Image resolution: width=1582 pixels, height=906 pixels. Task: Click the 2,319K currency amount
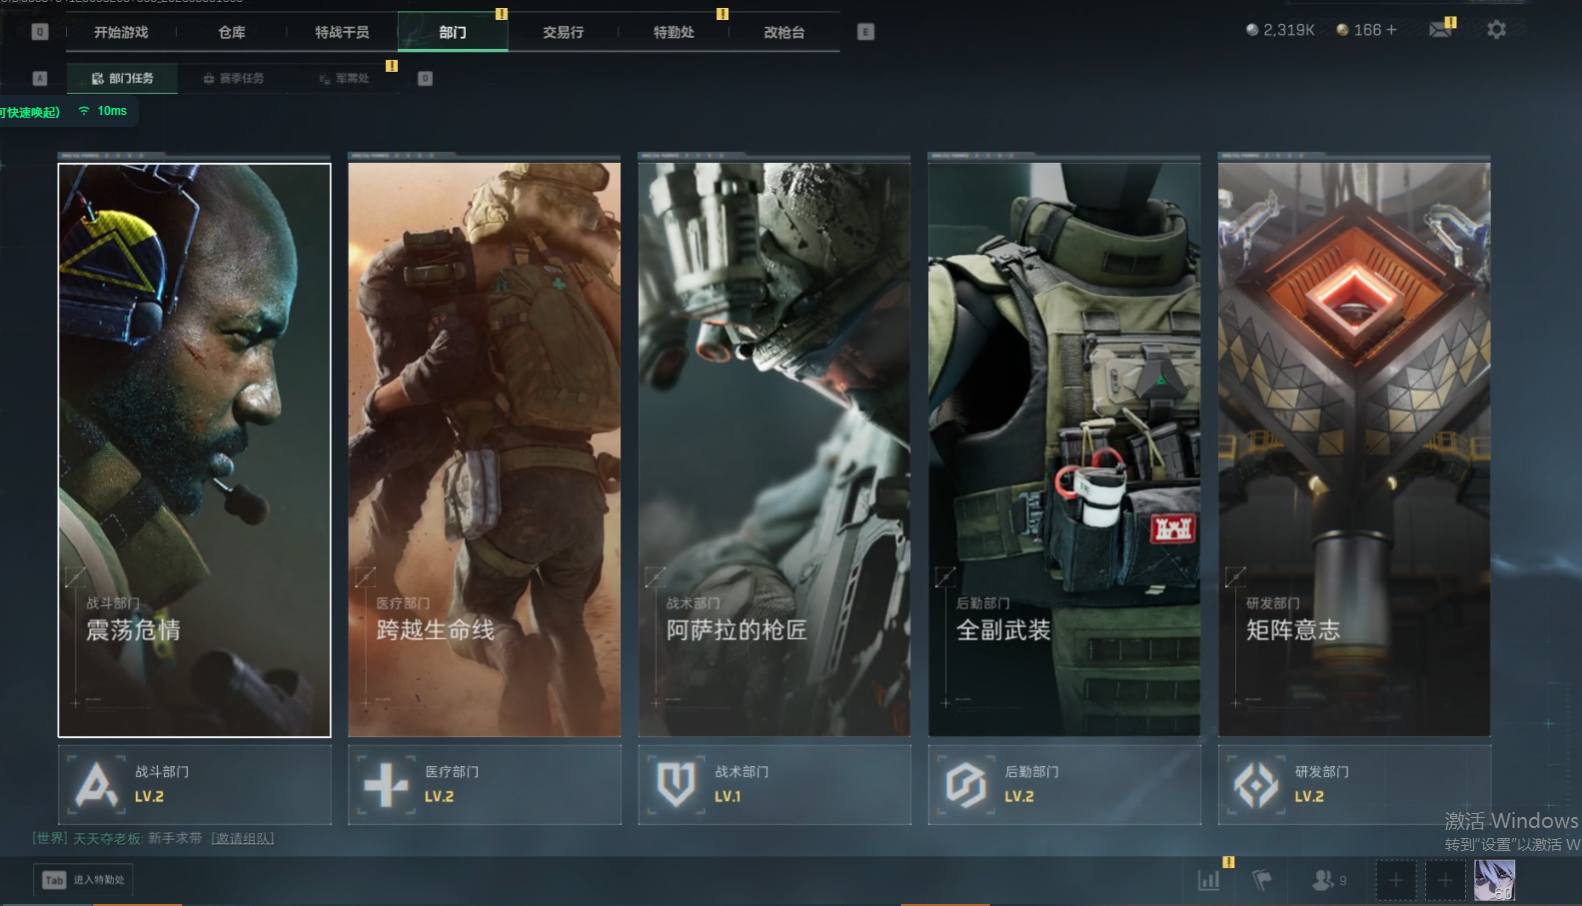(x=1289, y=30)
